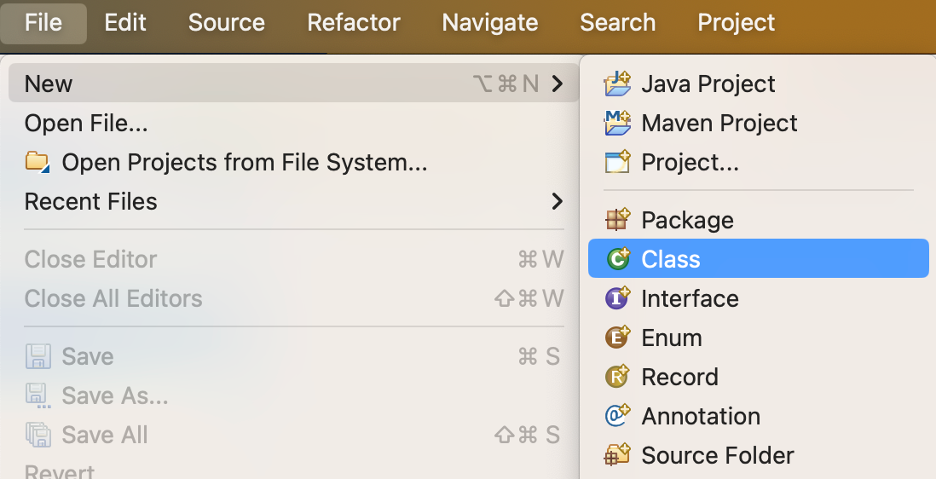Open the Source menu
The height and width of the screenshot is (480, 936).
tap(226, 22)
